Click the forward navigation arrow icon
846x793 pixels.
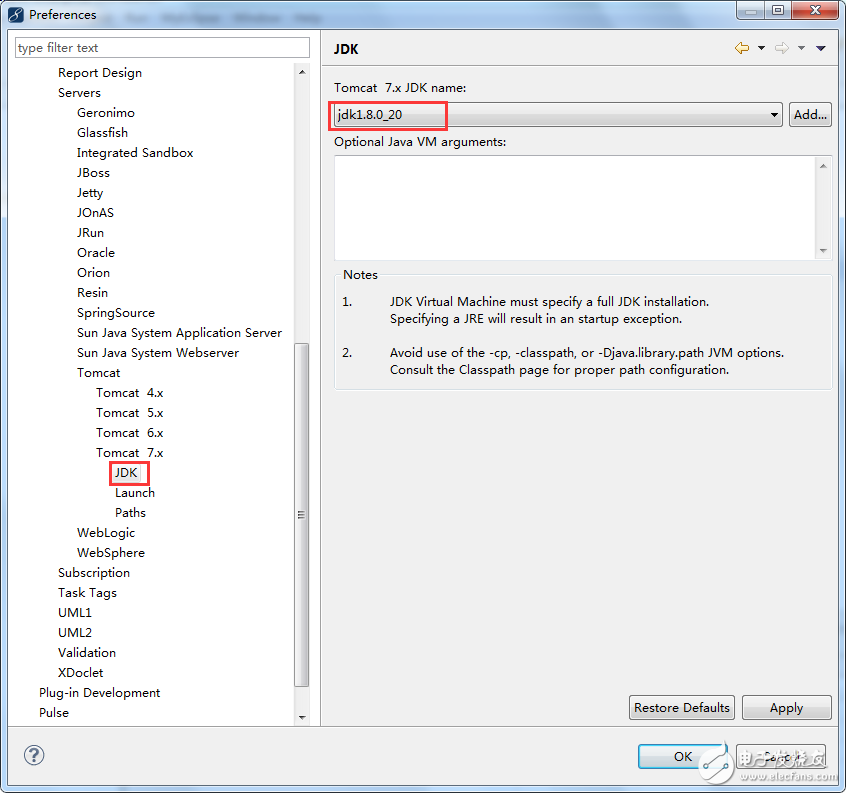tap(782, 48)
